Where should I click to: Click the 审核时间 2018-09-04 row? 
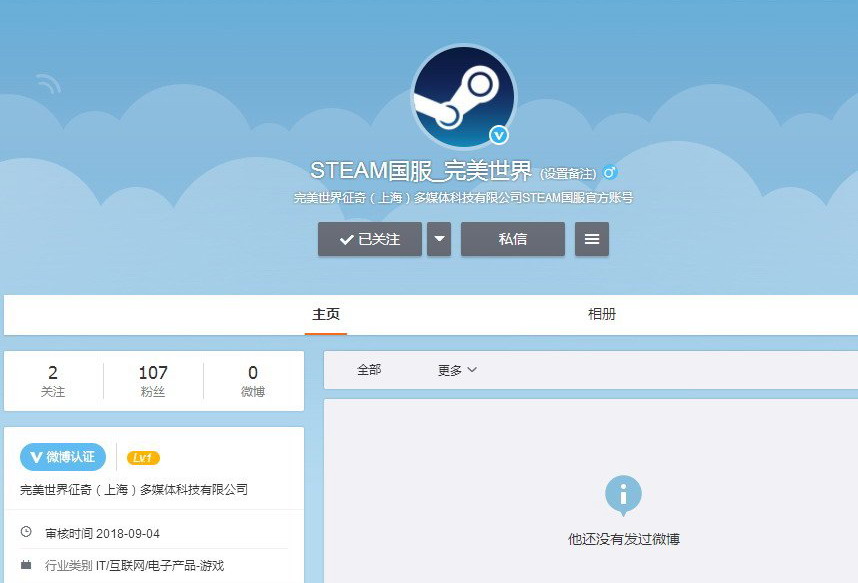coord(102,533)
